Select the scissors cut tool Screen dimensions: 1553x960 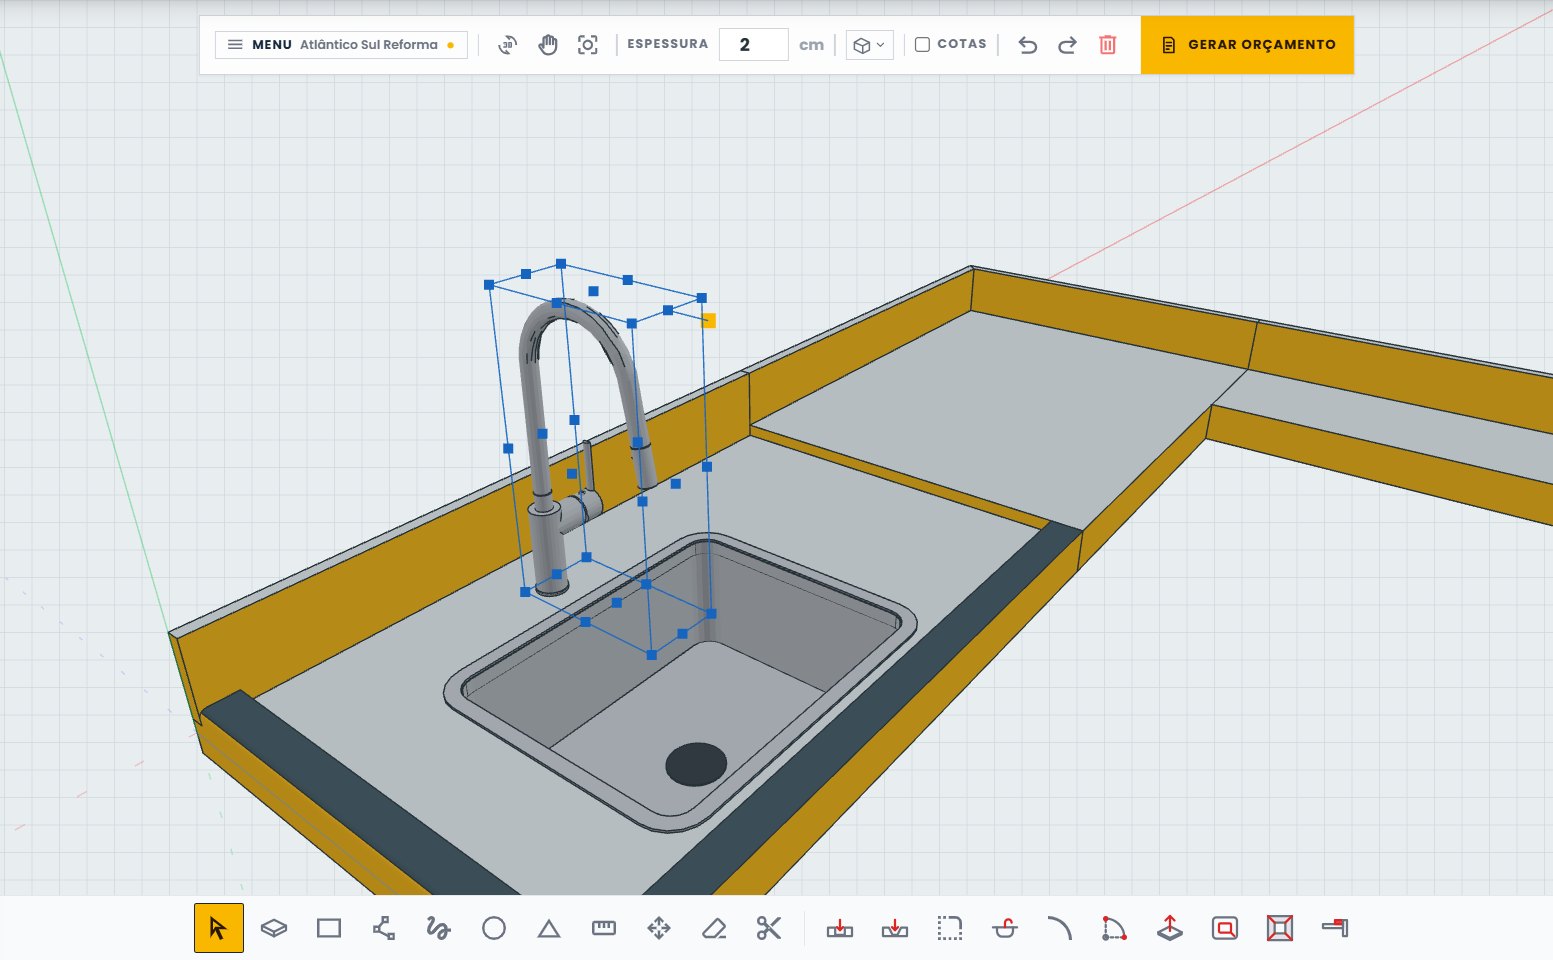[x=769, y=928]
